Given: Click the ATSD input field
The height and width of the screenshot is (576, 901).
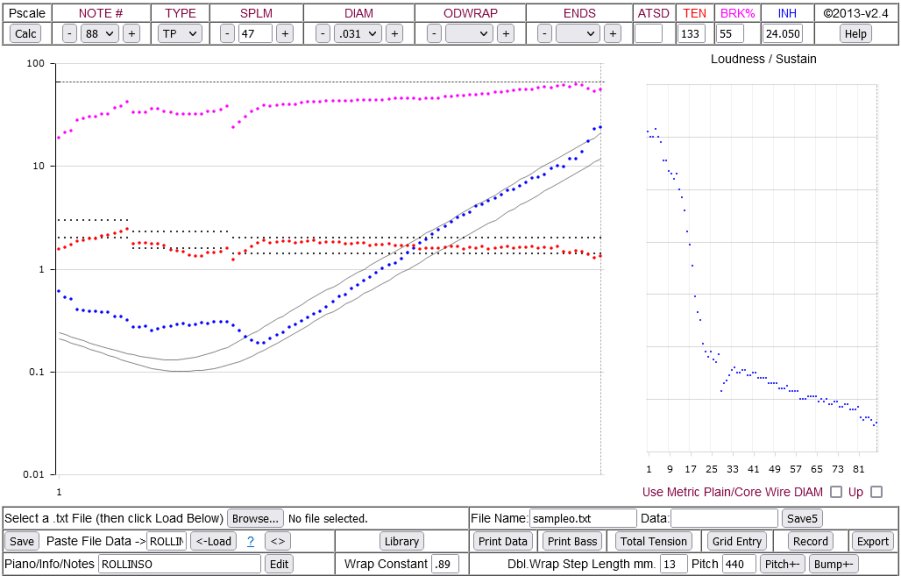Looking at the screenshot, I should pos(649,34).
